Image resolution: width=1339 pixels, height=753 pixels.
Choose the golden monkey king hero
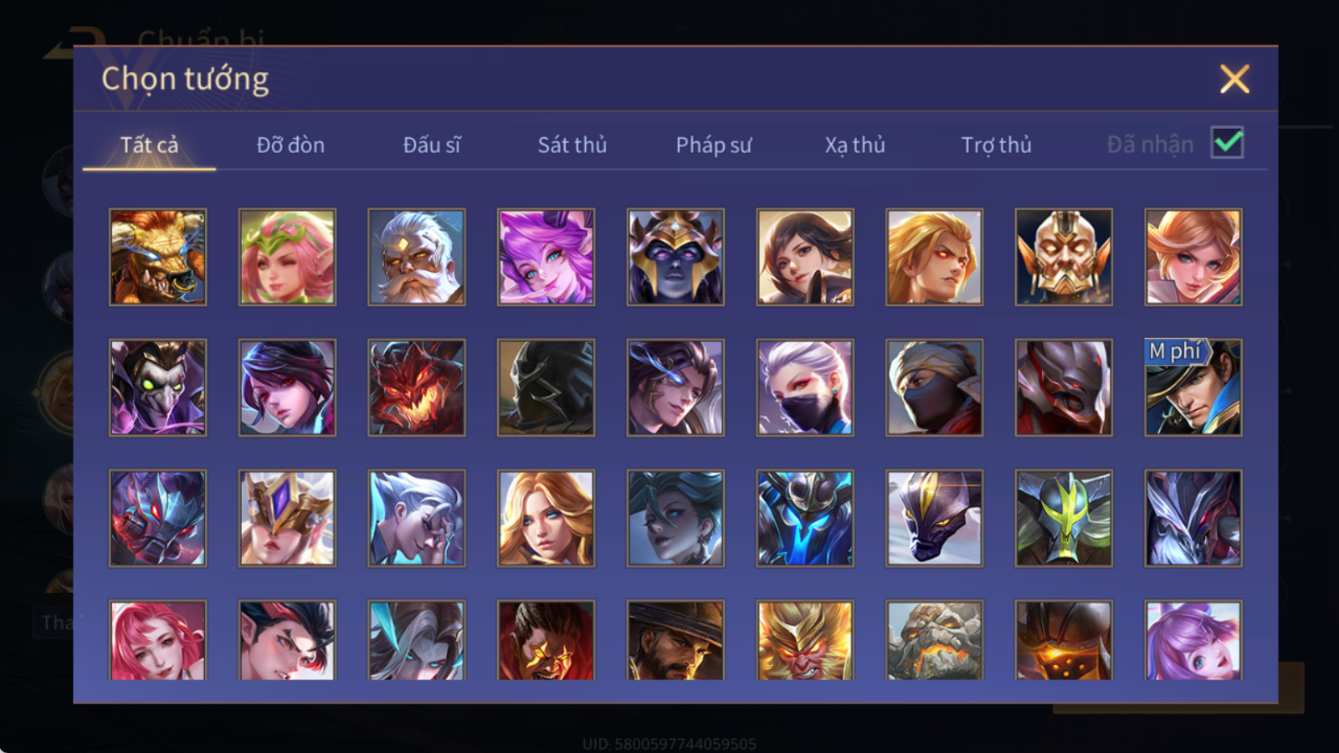point(805,641)
